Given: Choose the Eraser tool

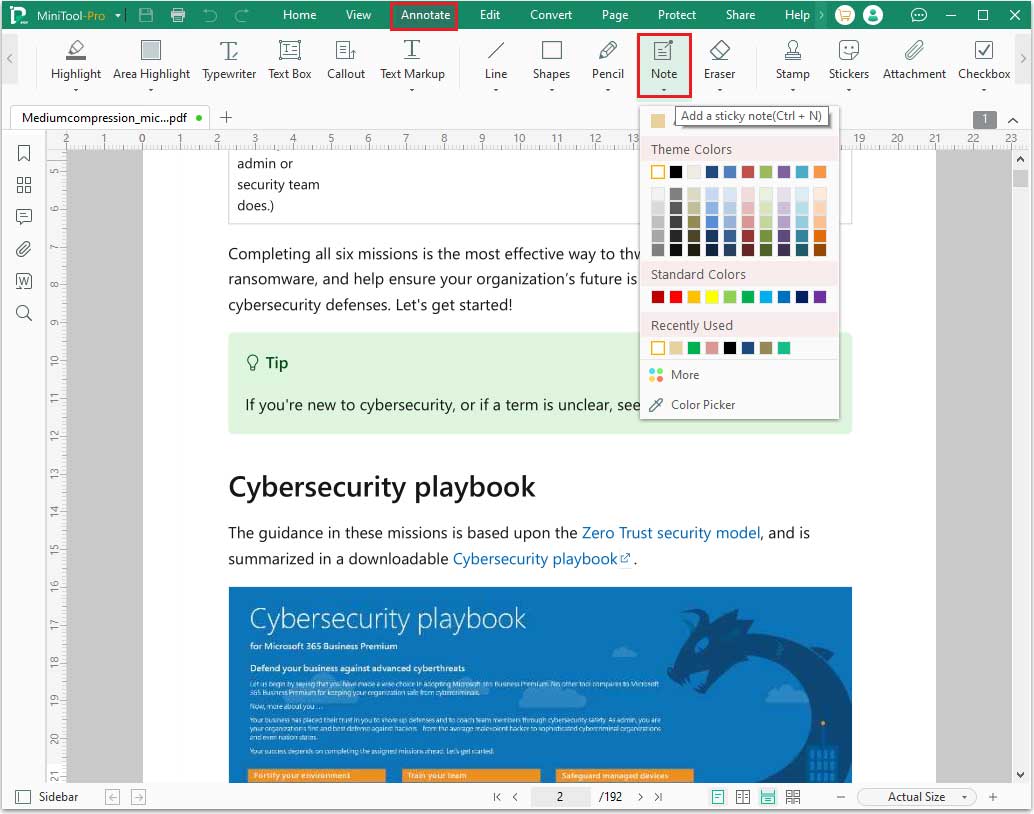Looking at the screenshot, I should (x=720, y=64).
